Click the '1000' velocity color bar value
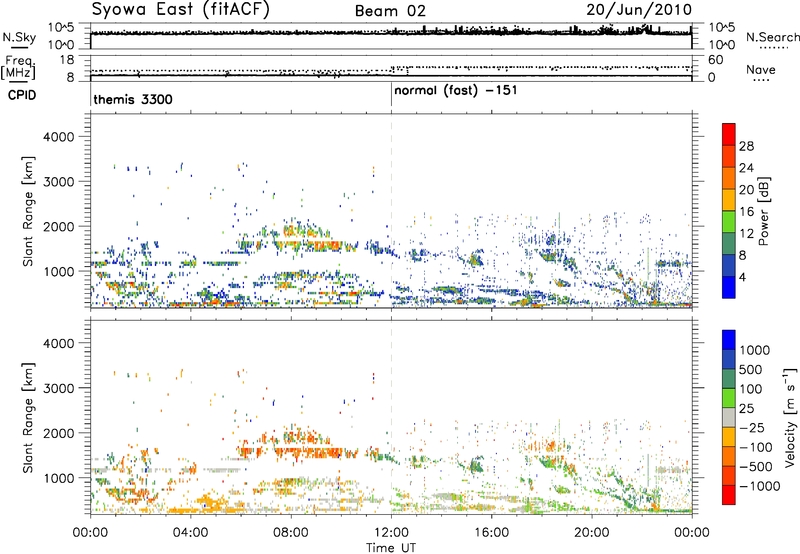Image resolution: width=800 pixels, height=554 pixels. (755, 350)
